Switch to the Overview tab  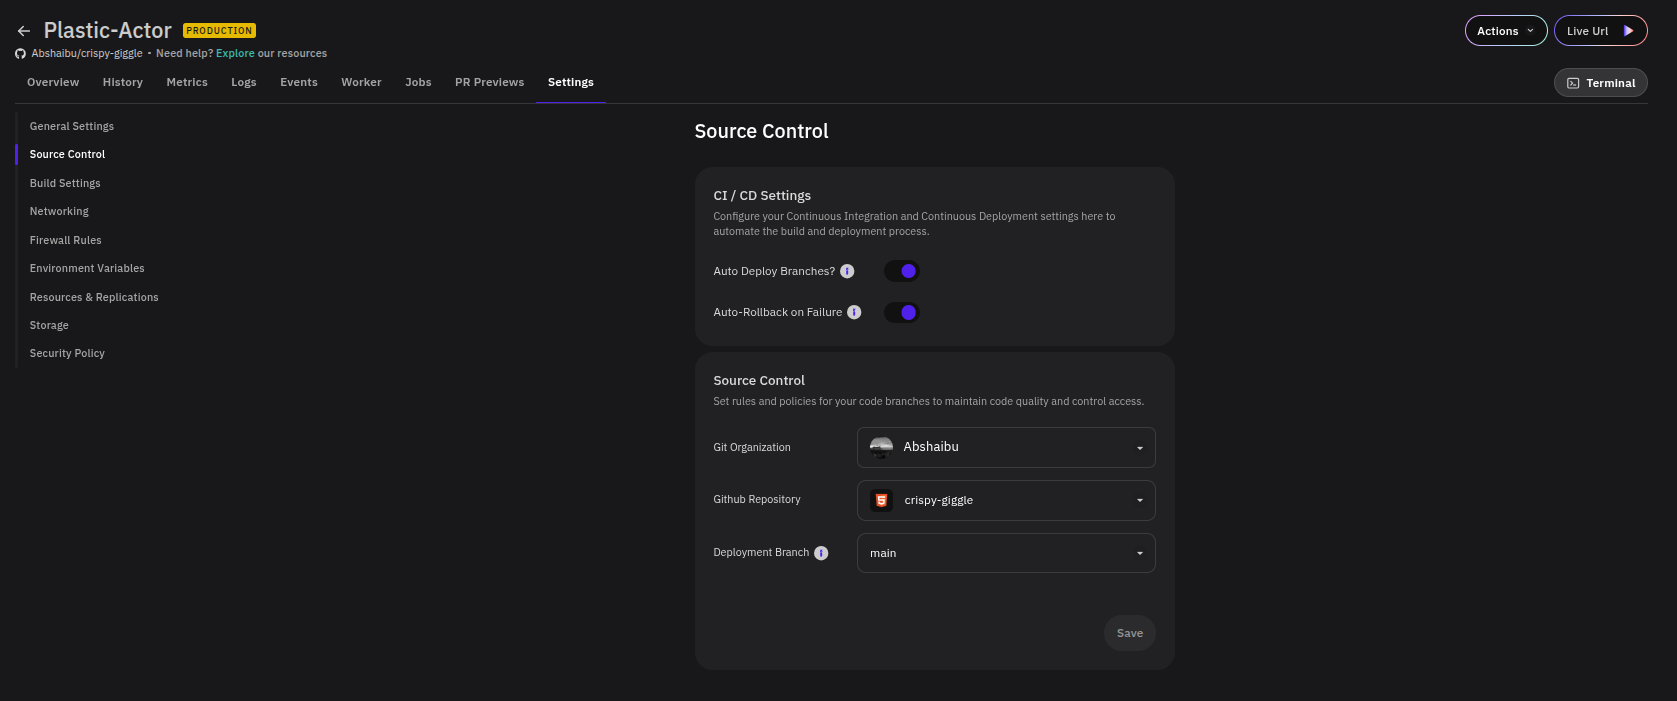click(53, 82)
